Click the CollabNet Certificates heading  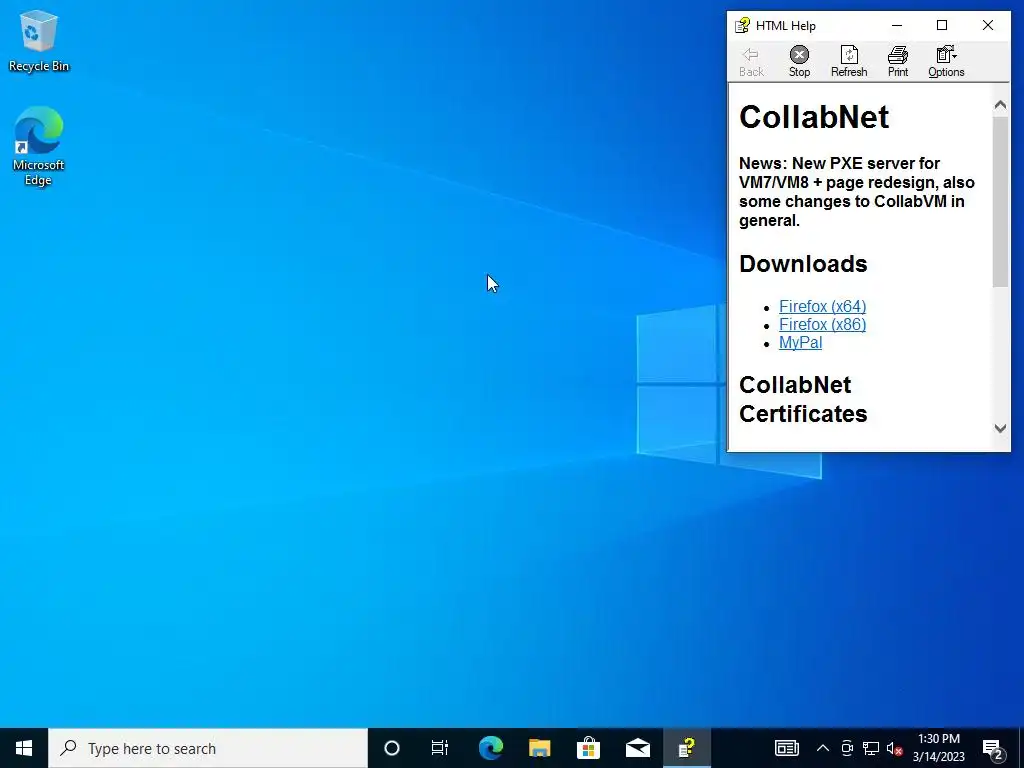coord(803,399)
